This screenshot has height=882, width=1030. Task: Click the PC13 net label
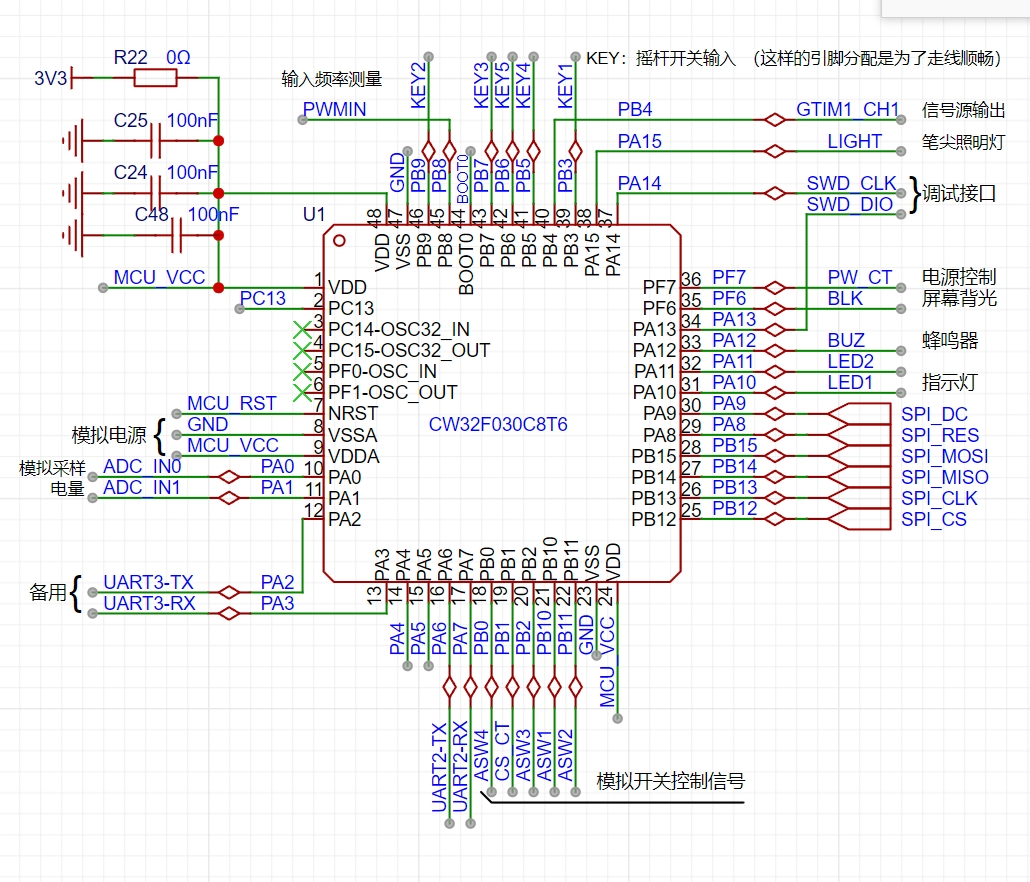point(263,298)
